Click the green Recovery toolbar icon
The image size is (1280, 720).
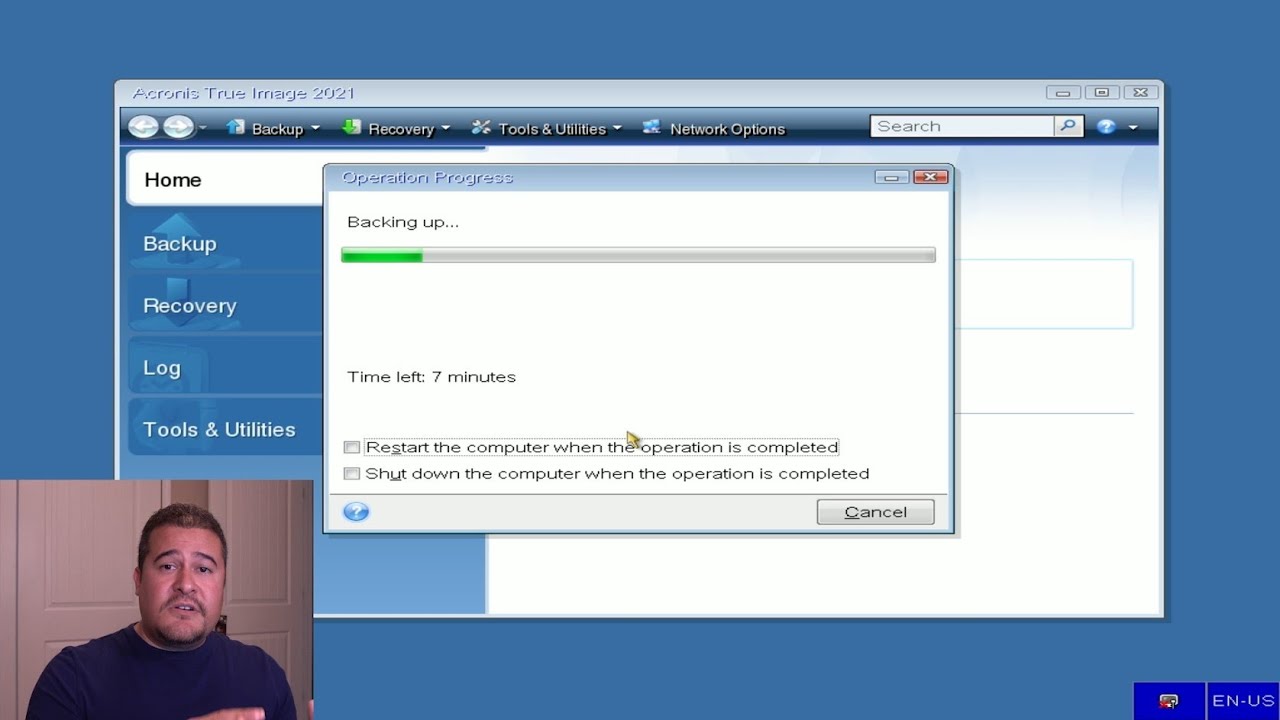351,128
